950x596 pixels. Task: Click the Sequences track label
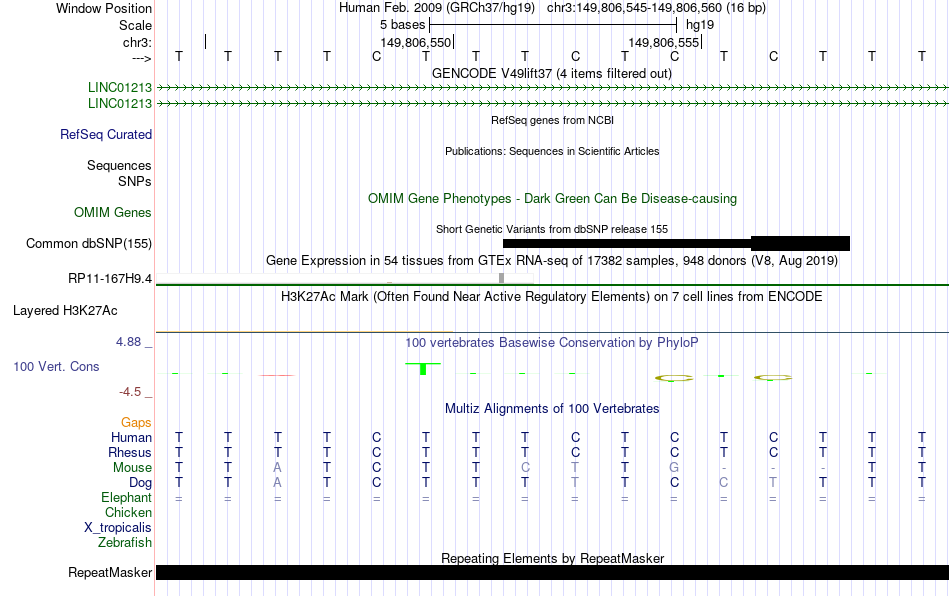(x=119, y=165)
